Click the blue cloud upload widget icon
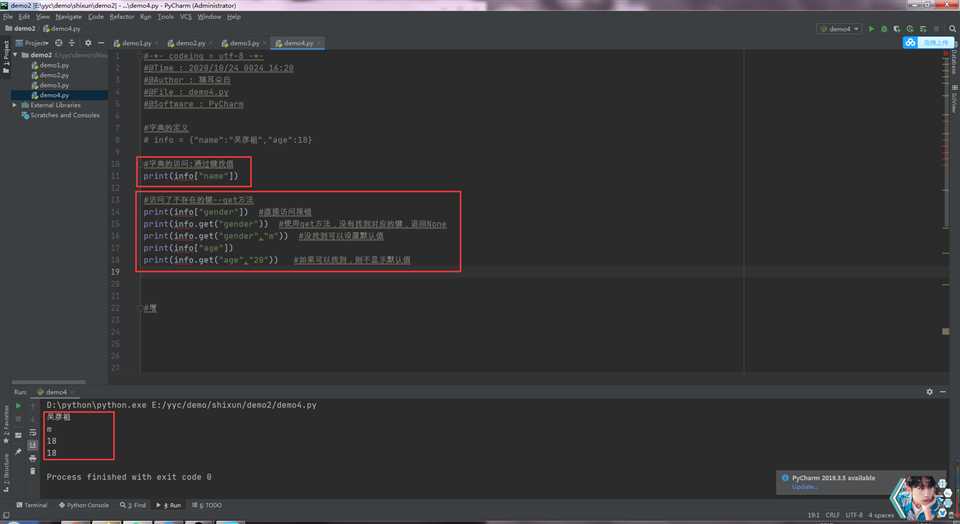Screen dimensions: 960x524 point(910,42)
